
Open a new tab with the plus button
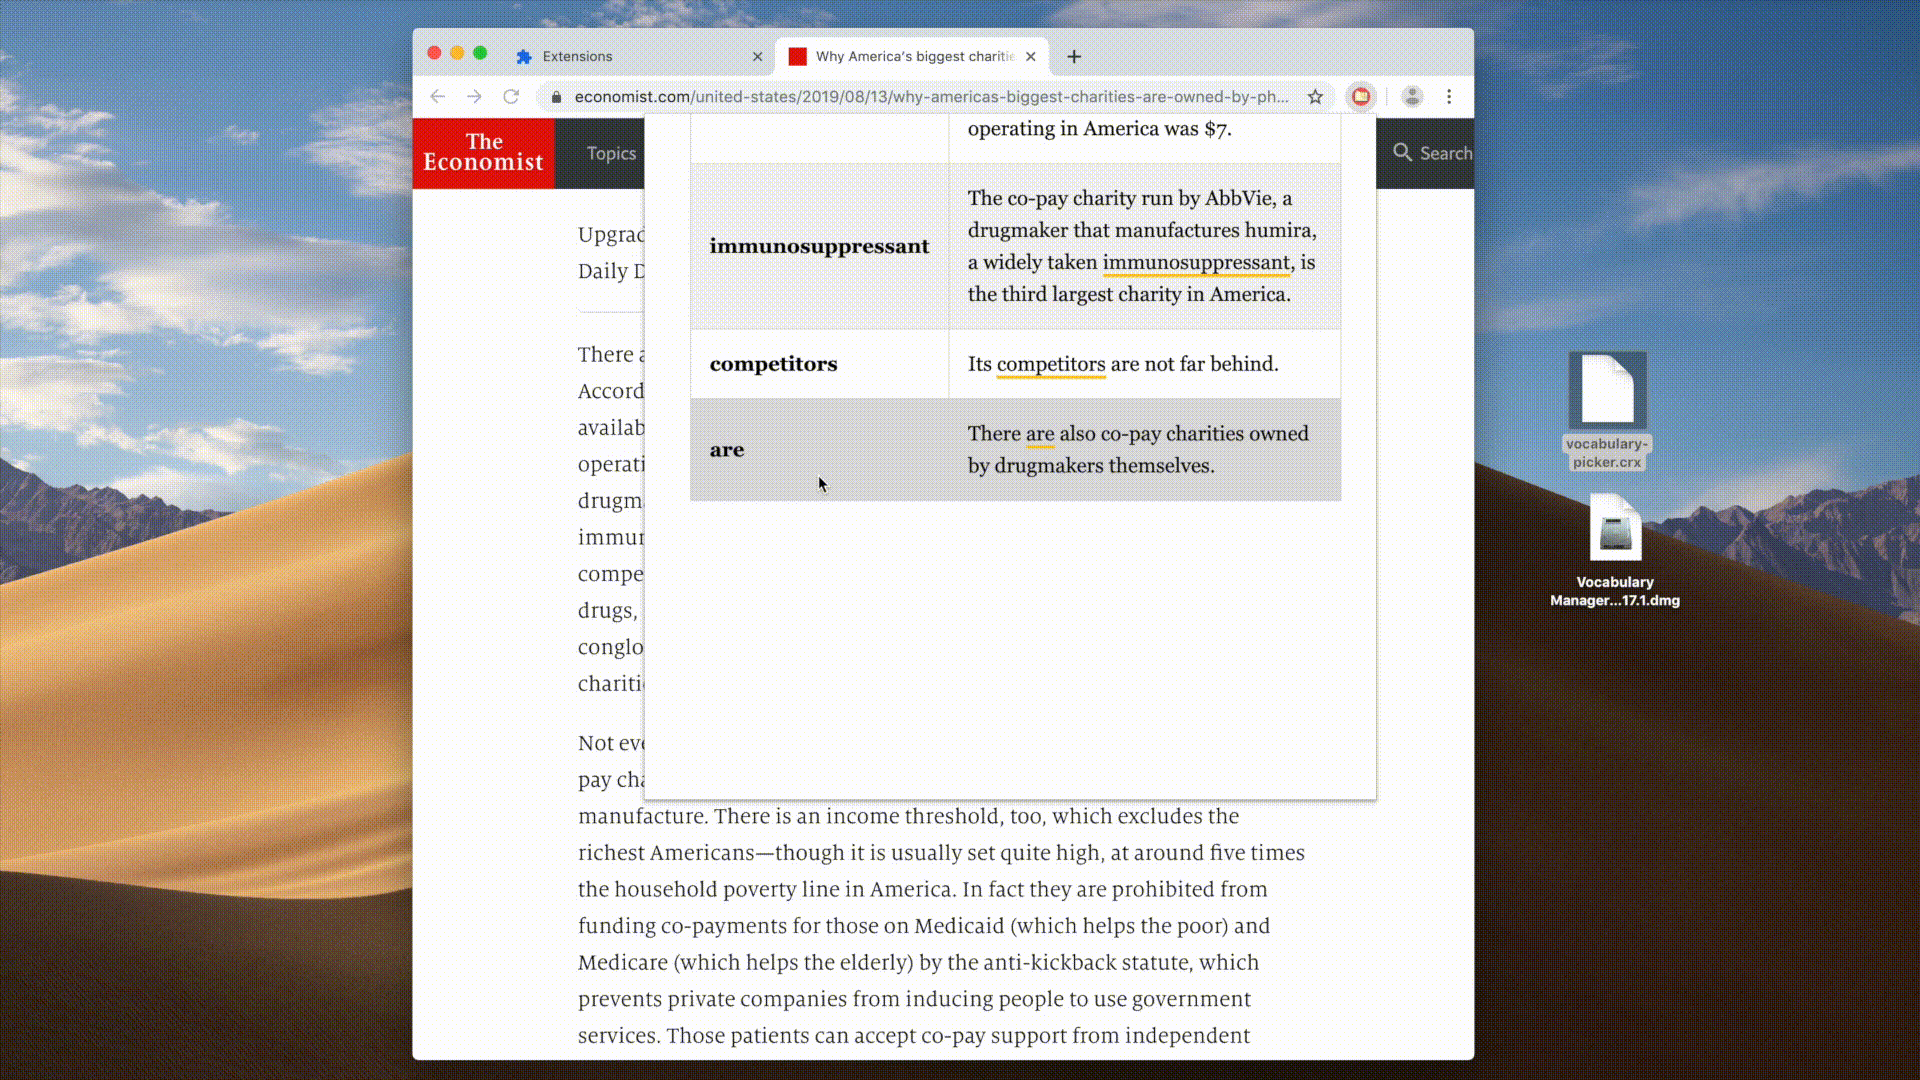(1074, 57)
